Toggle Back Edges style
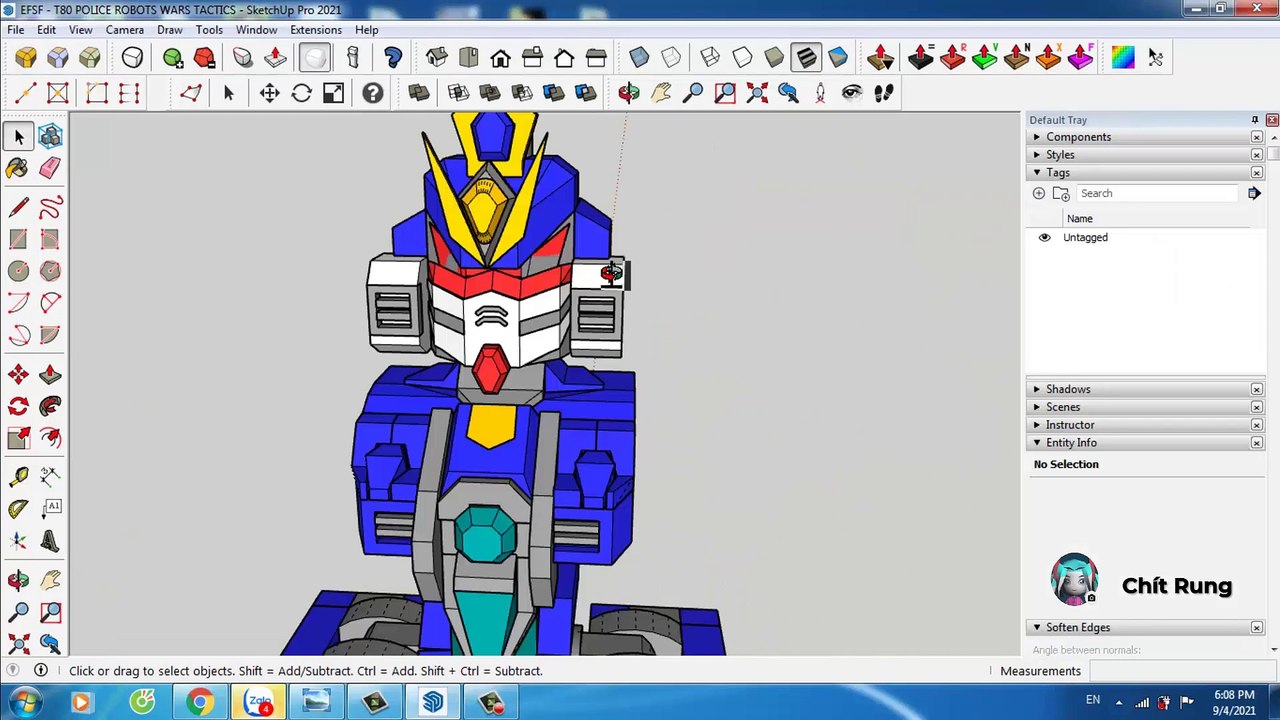Image resolution: width=1280 pixels, height=720 pixels. [x=671, y=57]
